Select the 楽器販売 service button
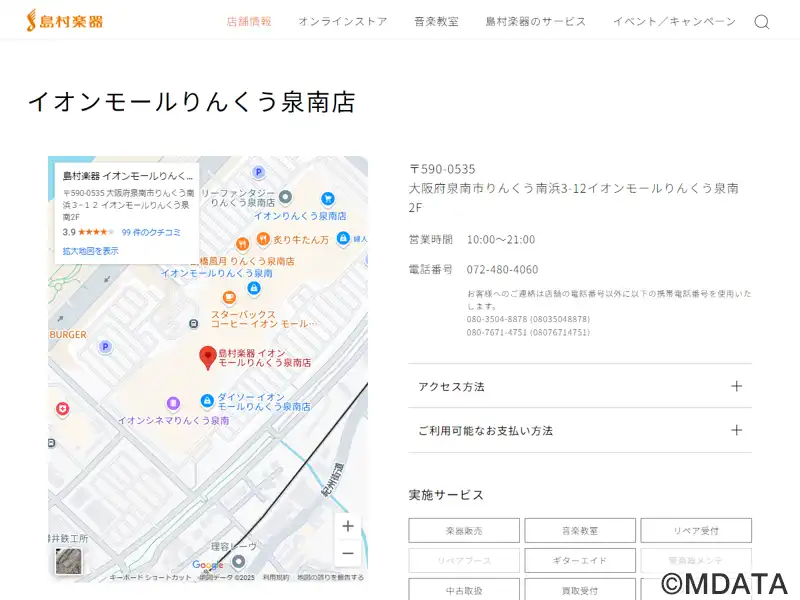This screenshot has width=800, height=600. (464, 531)
